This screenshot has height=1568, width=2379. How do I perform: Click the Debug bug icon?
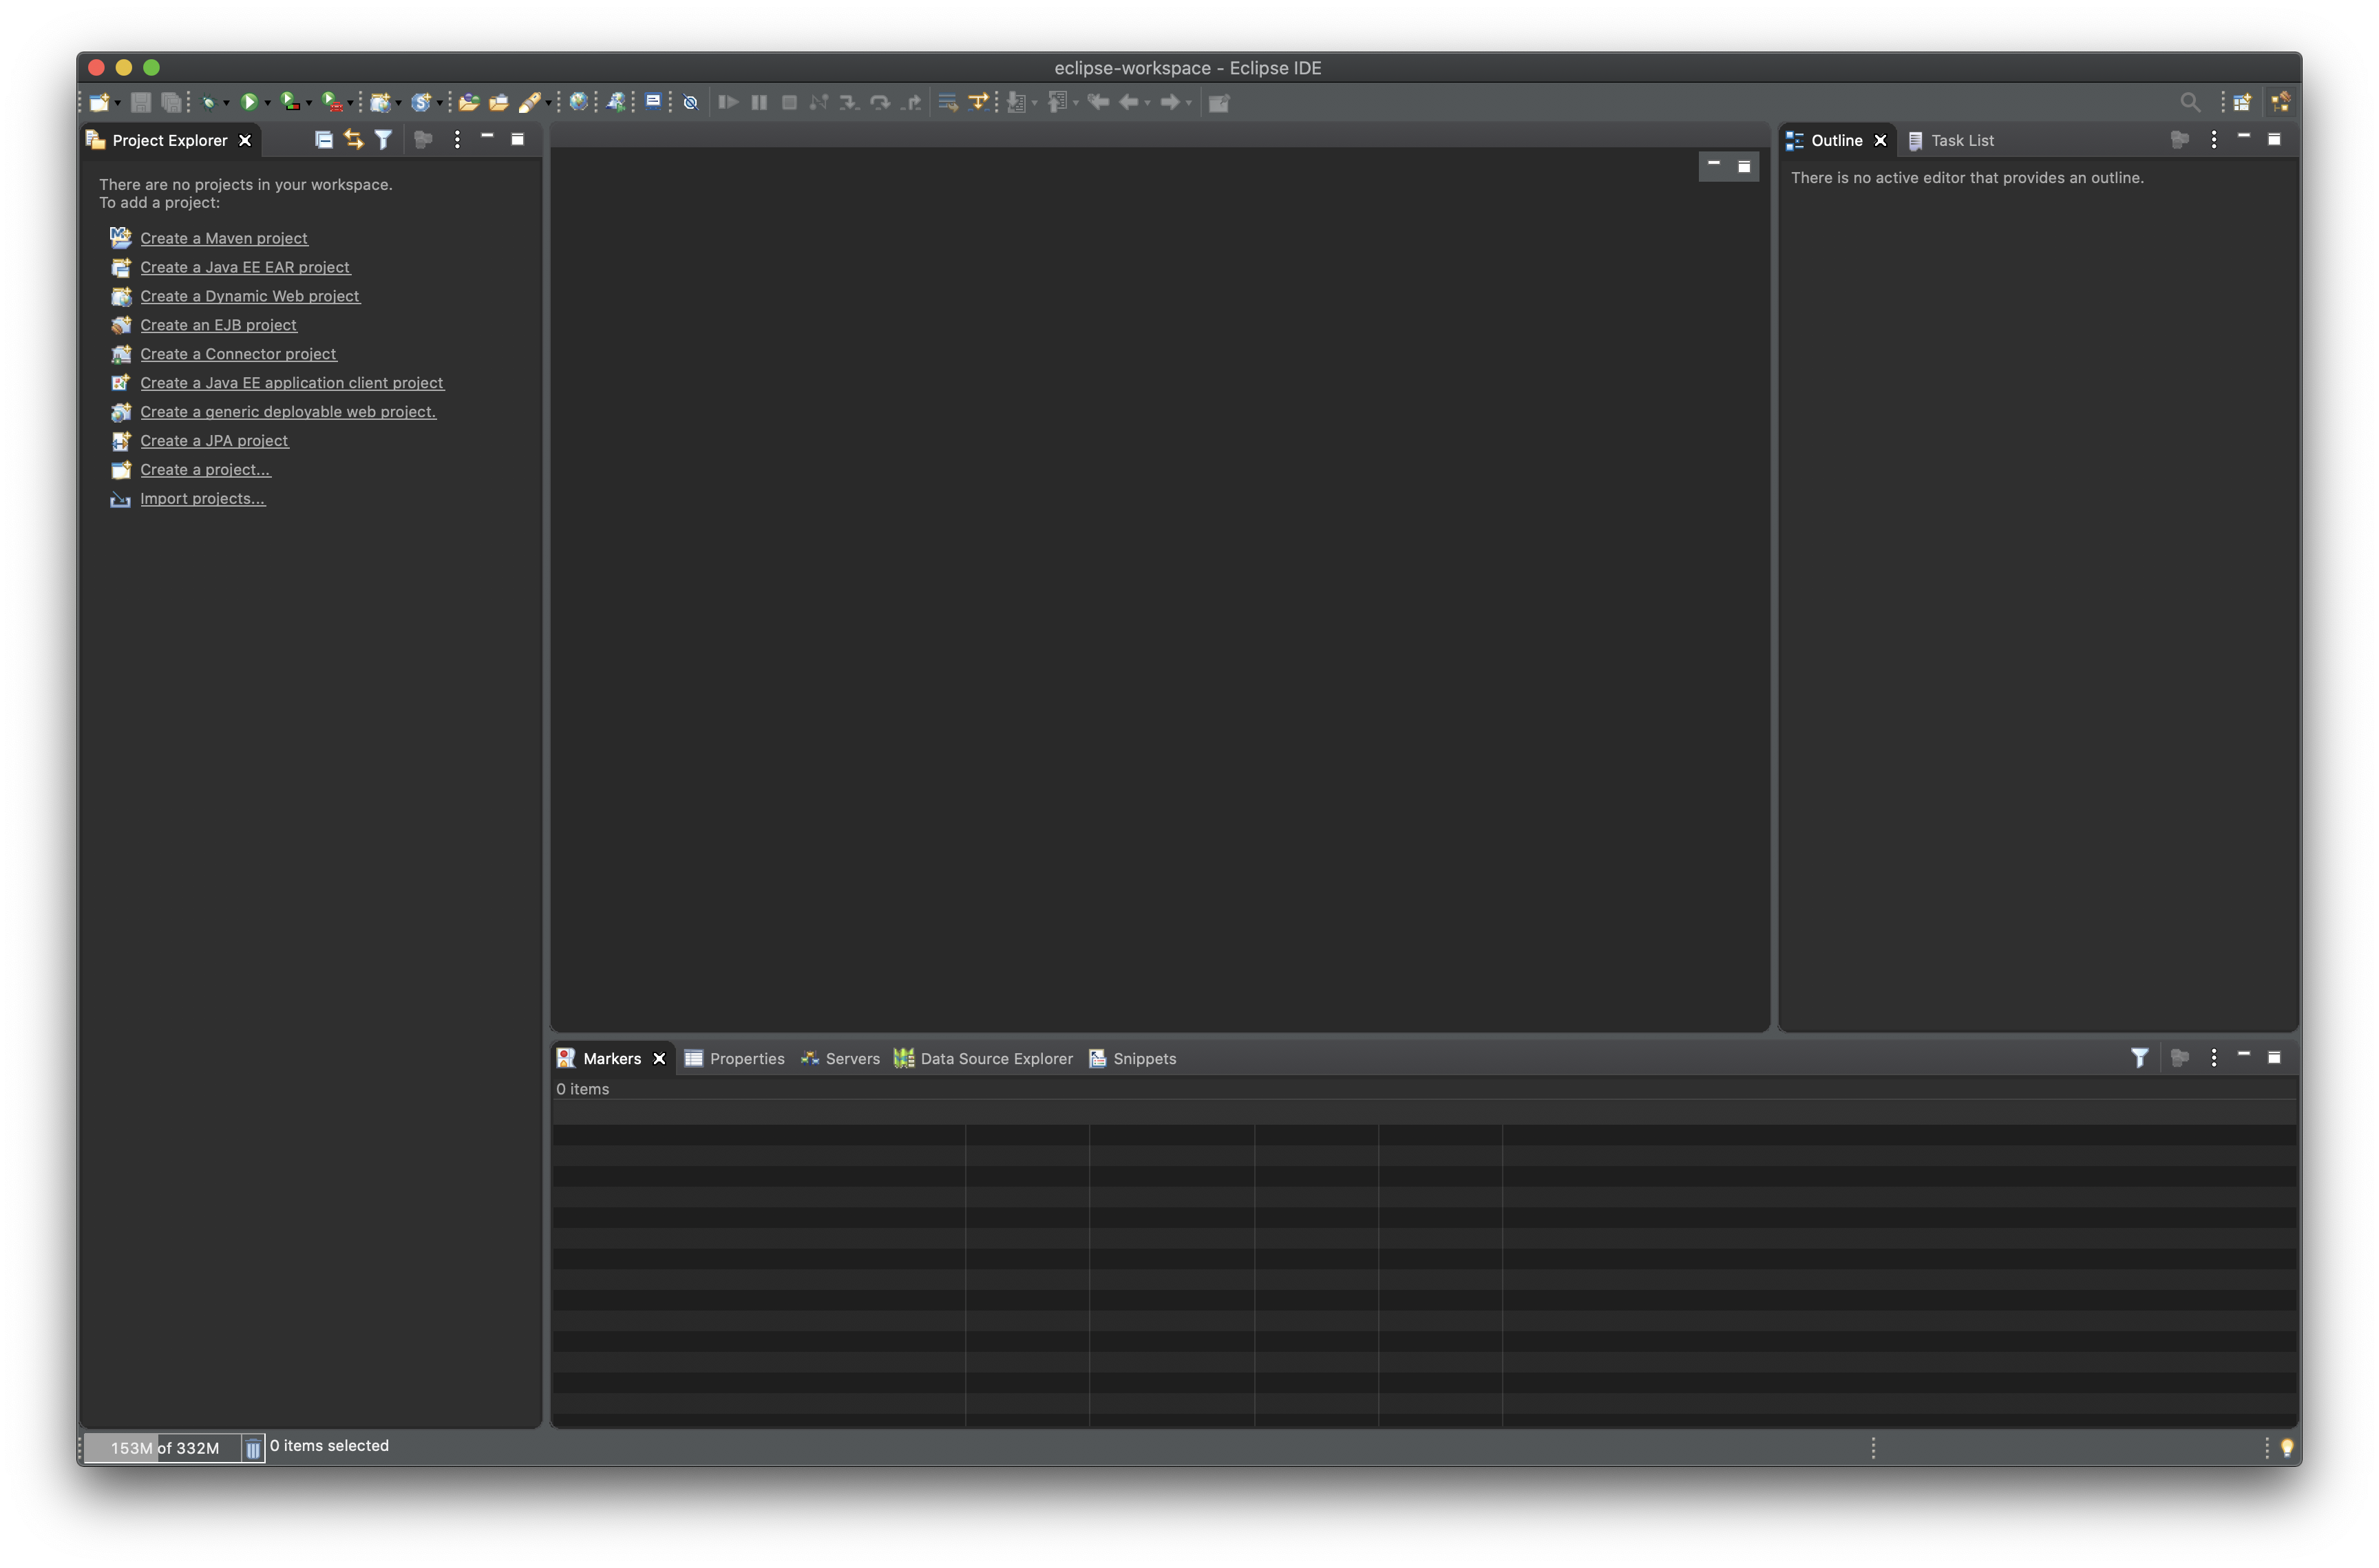coord(209,102)
